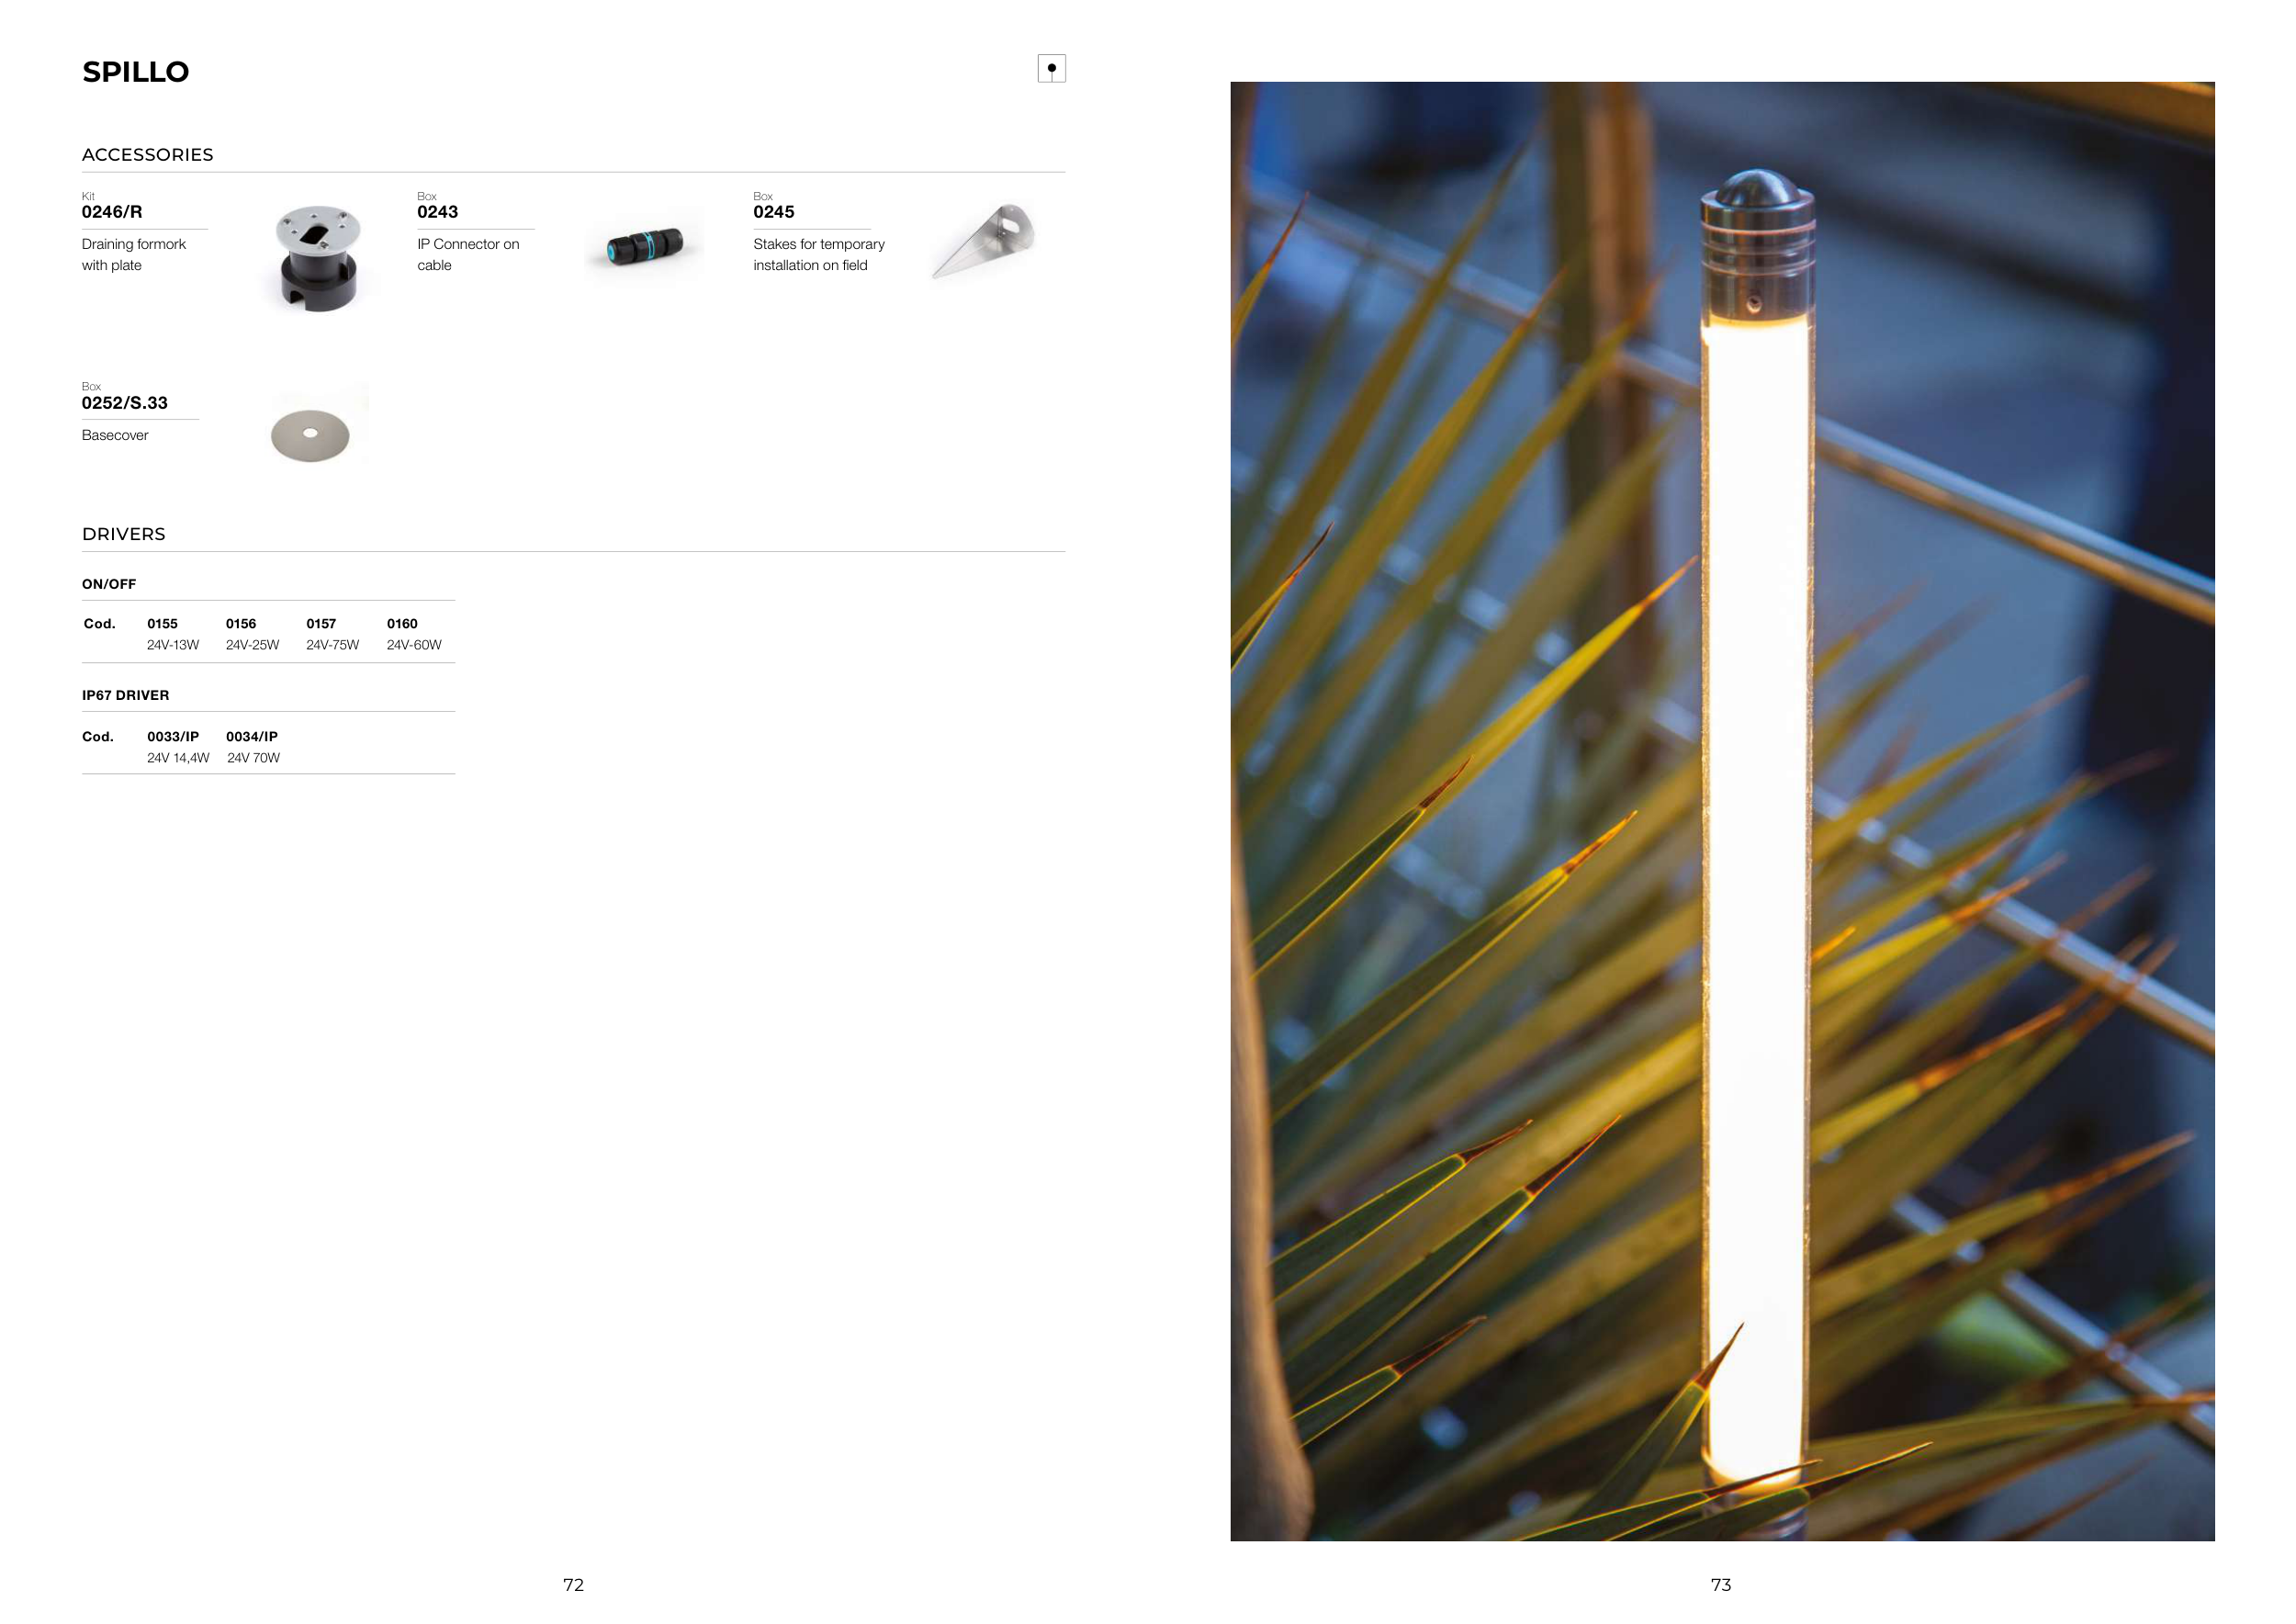Click the DRIVERS section heading
2296x1624 pixels.
[x=124, y=534]
